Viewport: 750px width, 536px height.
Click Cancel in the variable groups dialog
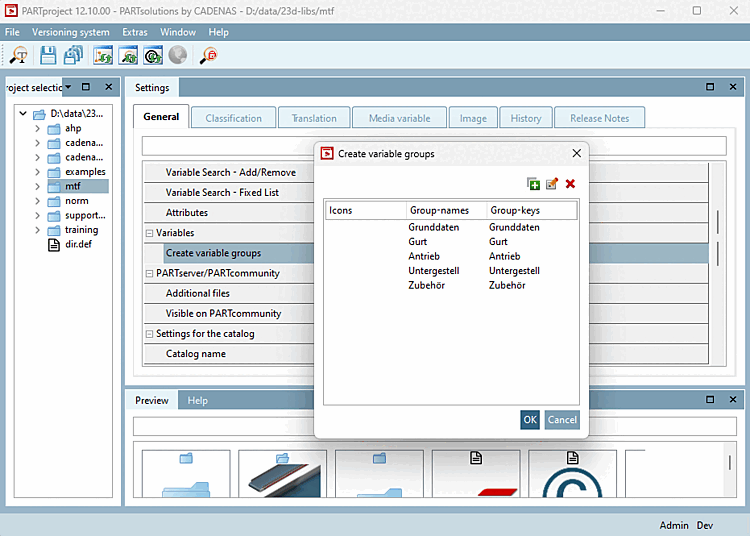click(x=562, y=420)
